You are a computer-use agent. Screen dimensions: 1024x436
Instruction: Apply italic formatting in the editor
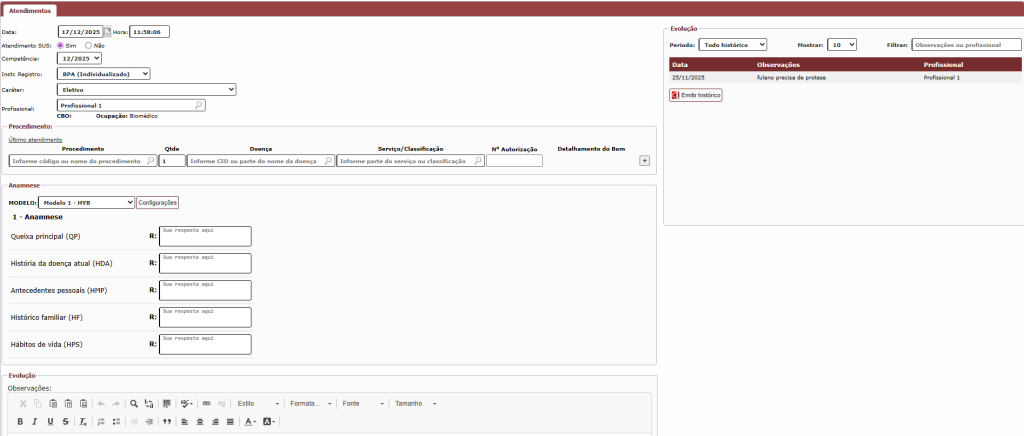tap(35, 422)
